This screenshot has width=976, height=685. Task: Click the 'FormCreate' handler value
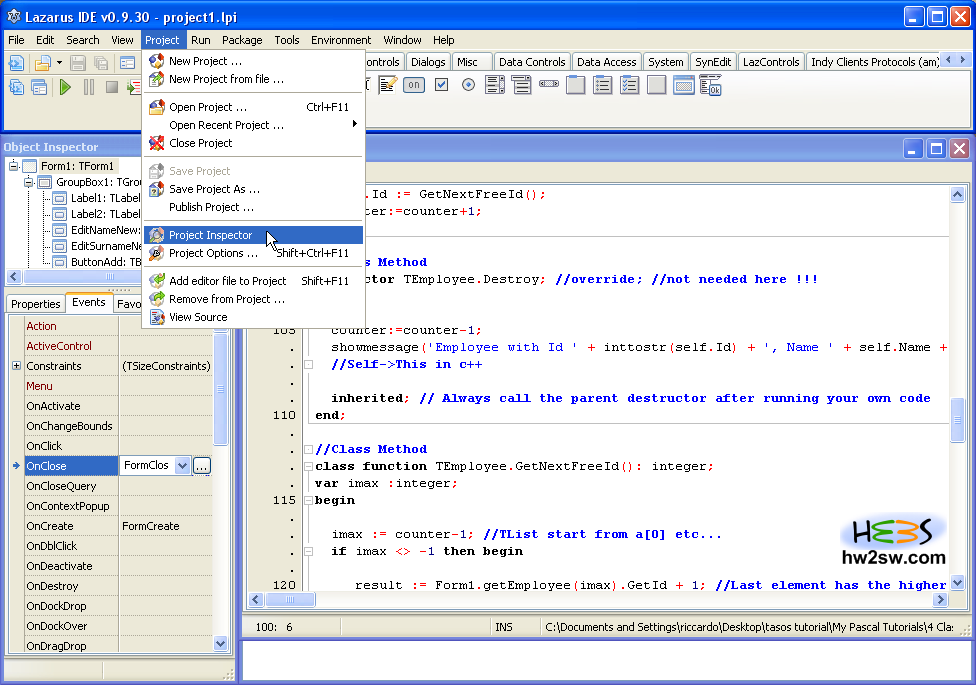point(151,526)
